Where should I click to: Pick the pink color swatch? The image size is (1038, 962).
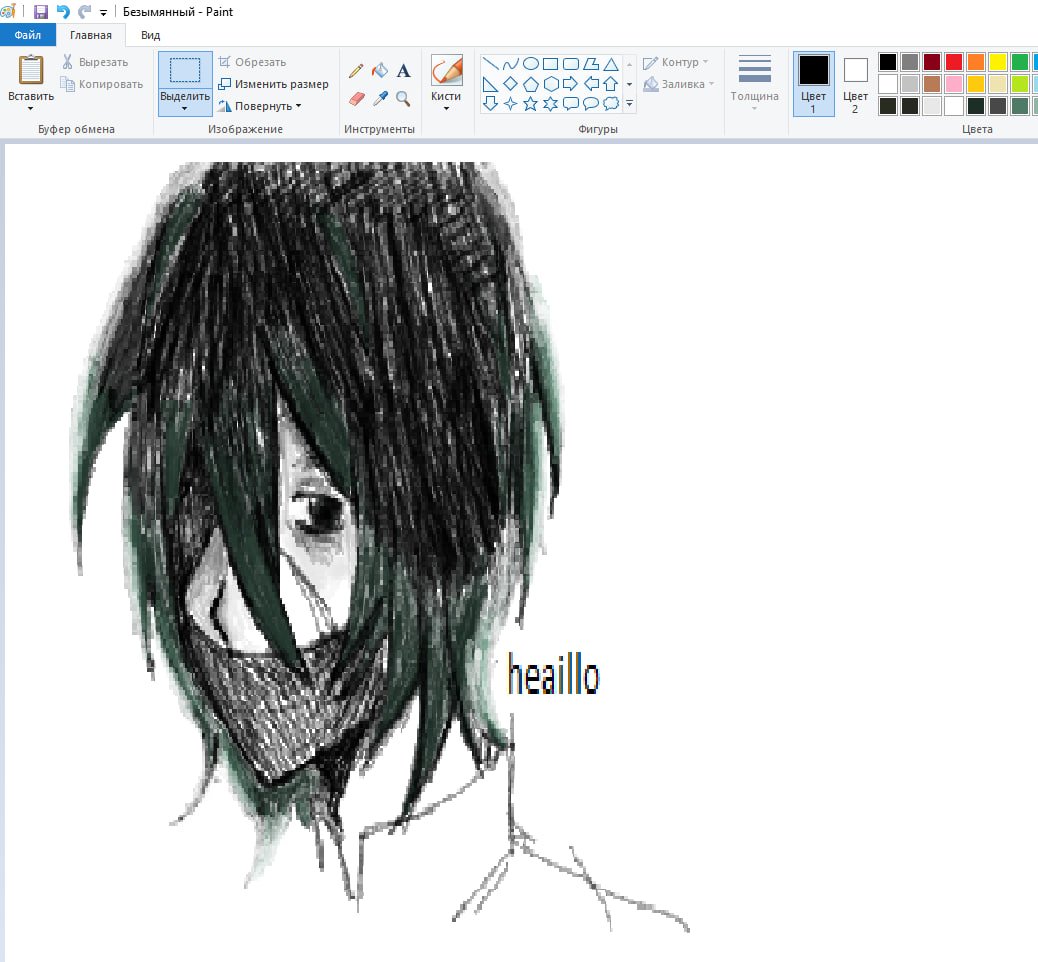click(x=954, y=84)
